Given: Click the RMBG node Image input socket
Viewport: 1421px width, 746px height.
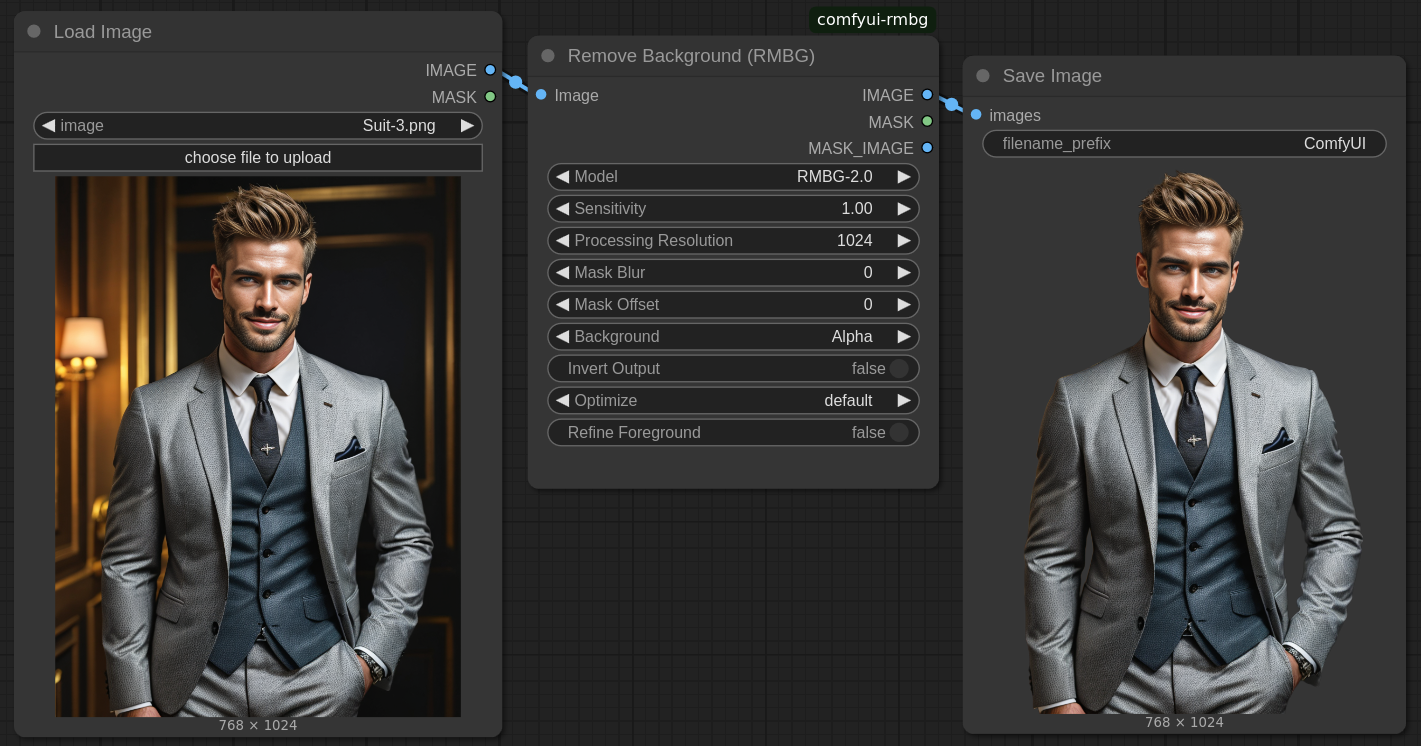Looking at the screenshot, I should pos(541,95).
